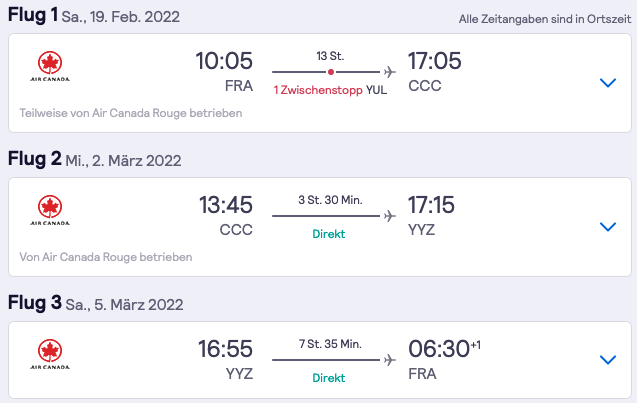Click Air Canada logo on Flug 2

(x=50, y=210)
